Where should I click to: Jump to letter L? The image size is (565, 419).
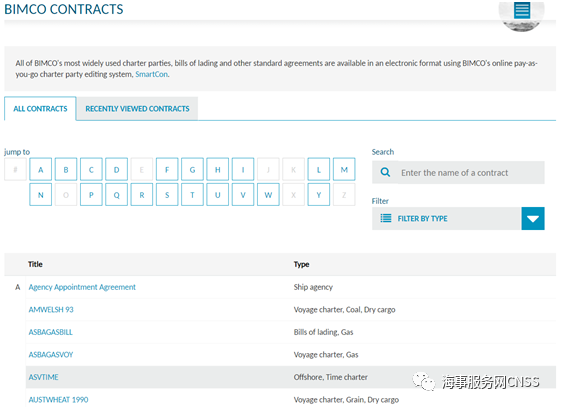click(319, 169)
